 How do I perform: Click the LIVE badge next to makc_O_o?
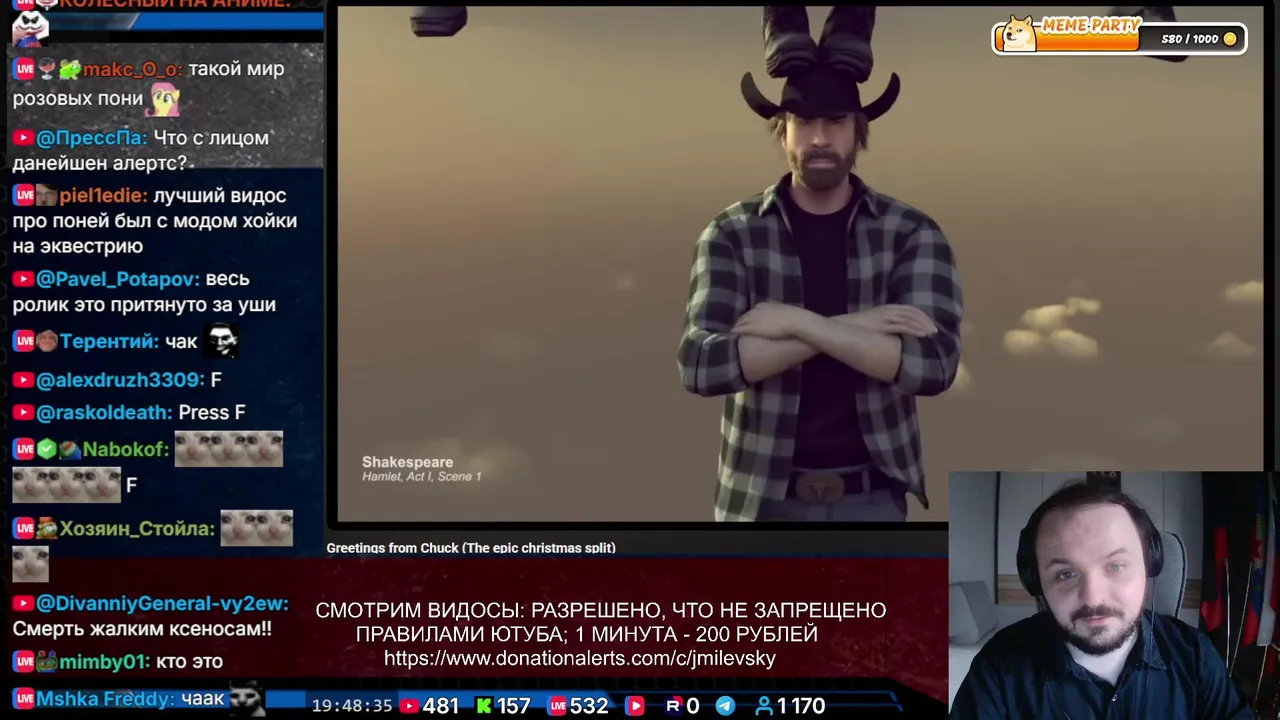[24, 69]
